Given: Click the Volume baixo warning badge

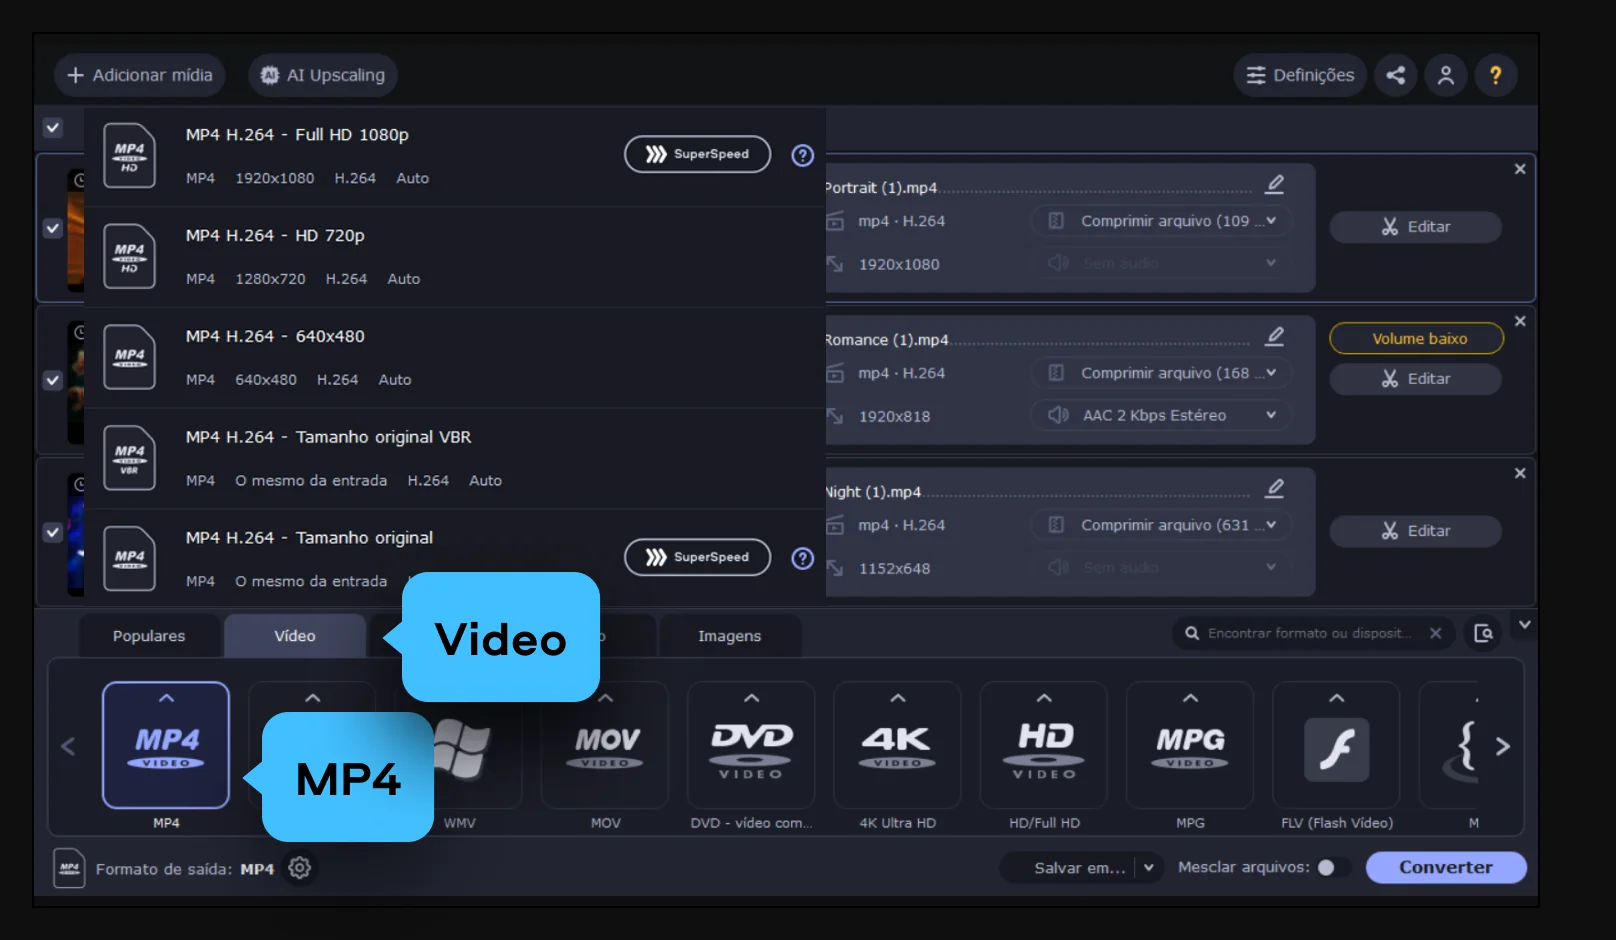Looking at the screenshot, I should (x=1416, y=338).
